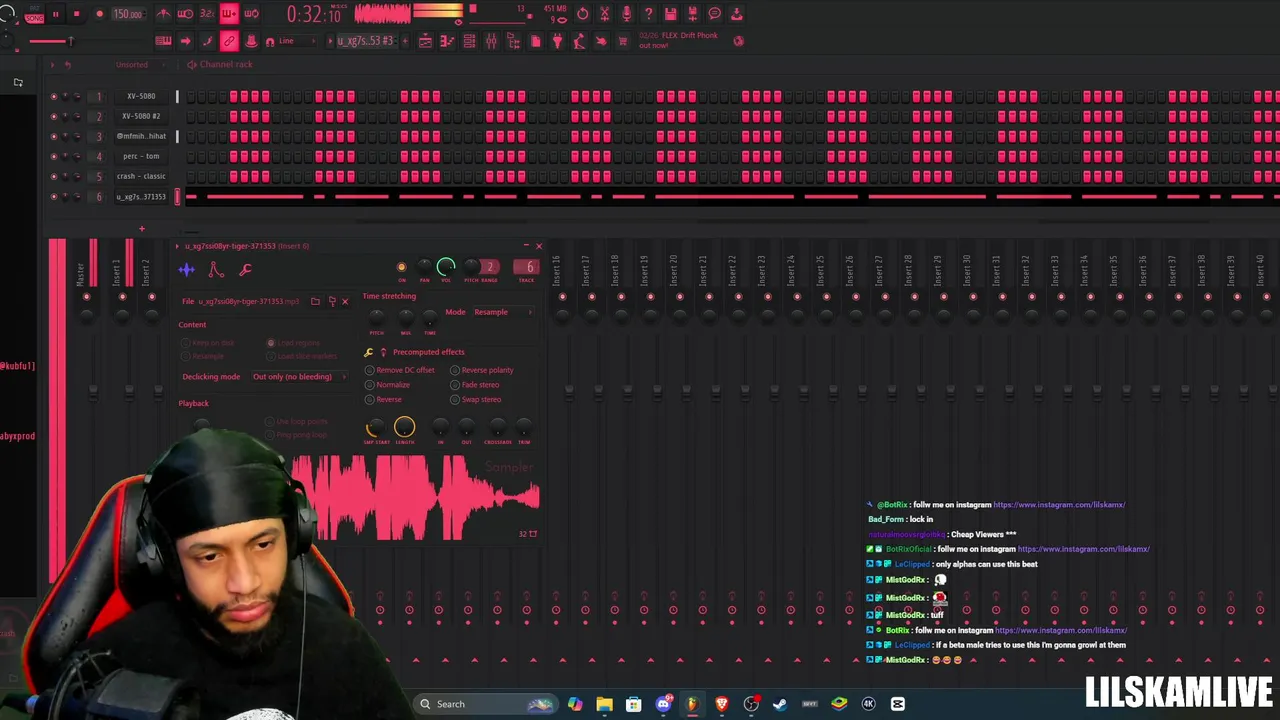Stop playback with the stop button
Screen dimensions: 1280x720
[x=77, y=14]
